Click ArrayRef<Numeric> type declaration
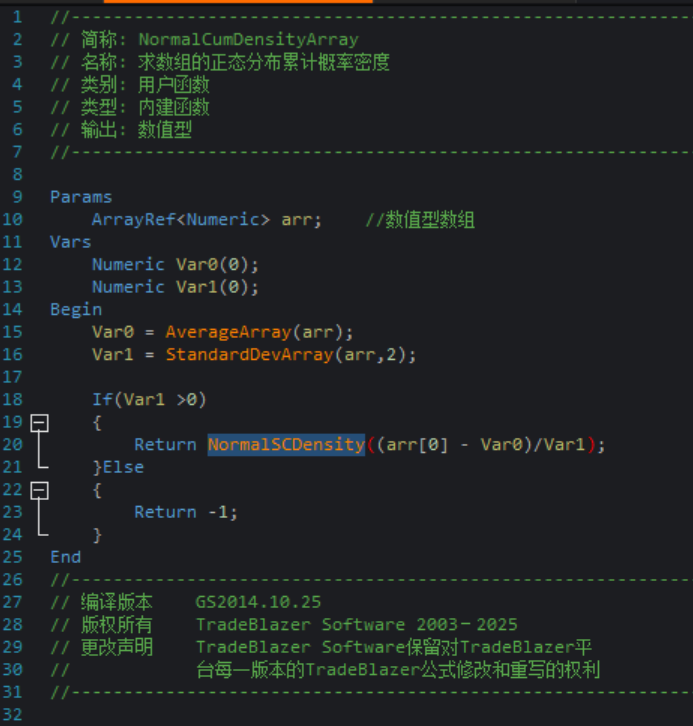The height and width of the screenshot is (726, 693). click(181, 219)
